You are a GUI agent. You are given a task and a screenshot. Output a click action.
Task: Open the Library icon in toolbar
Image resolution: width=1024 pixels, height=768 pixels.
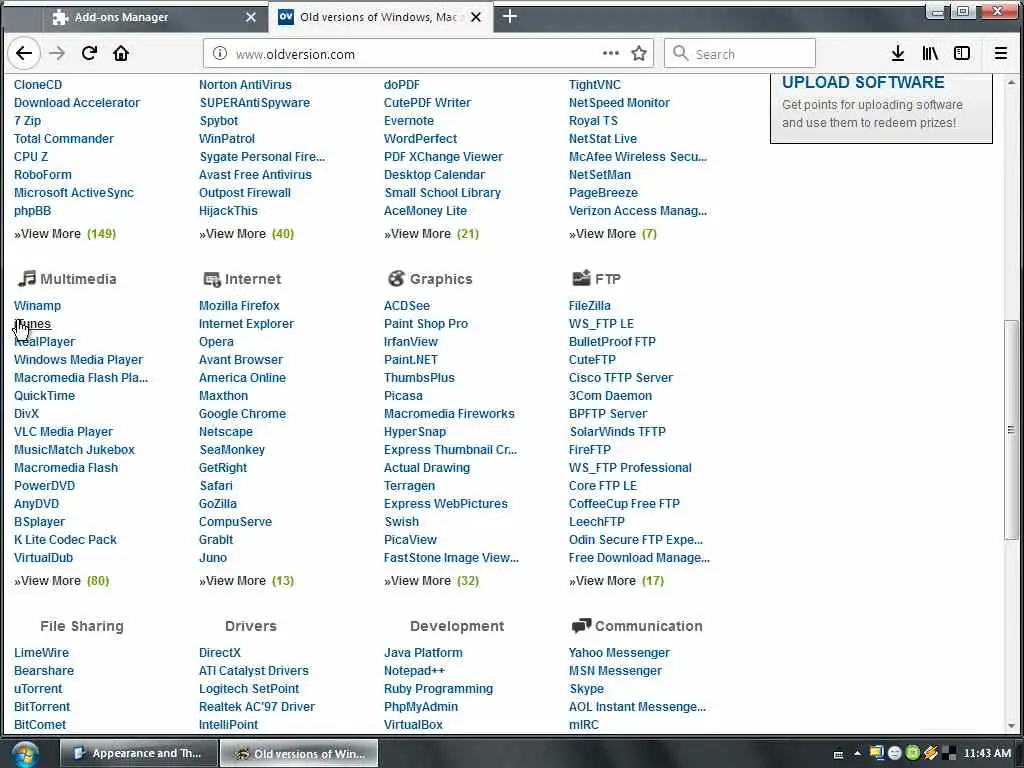(x=930, y=54)
